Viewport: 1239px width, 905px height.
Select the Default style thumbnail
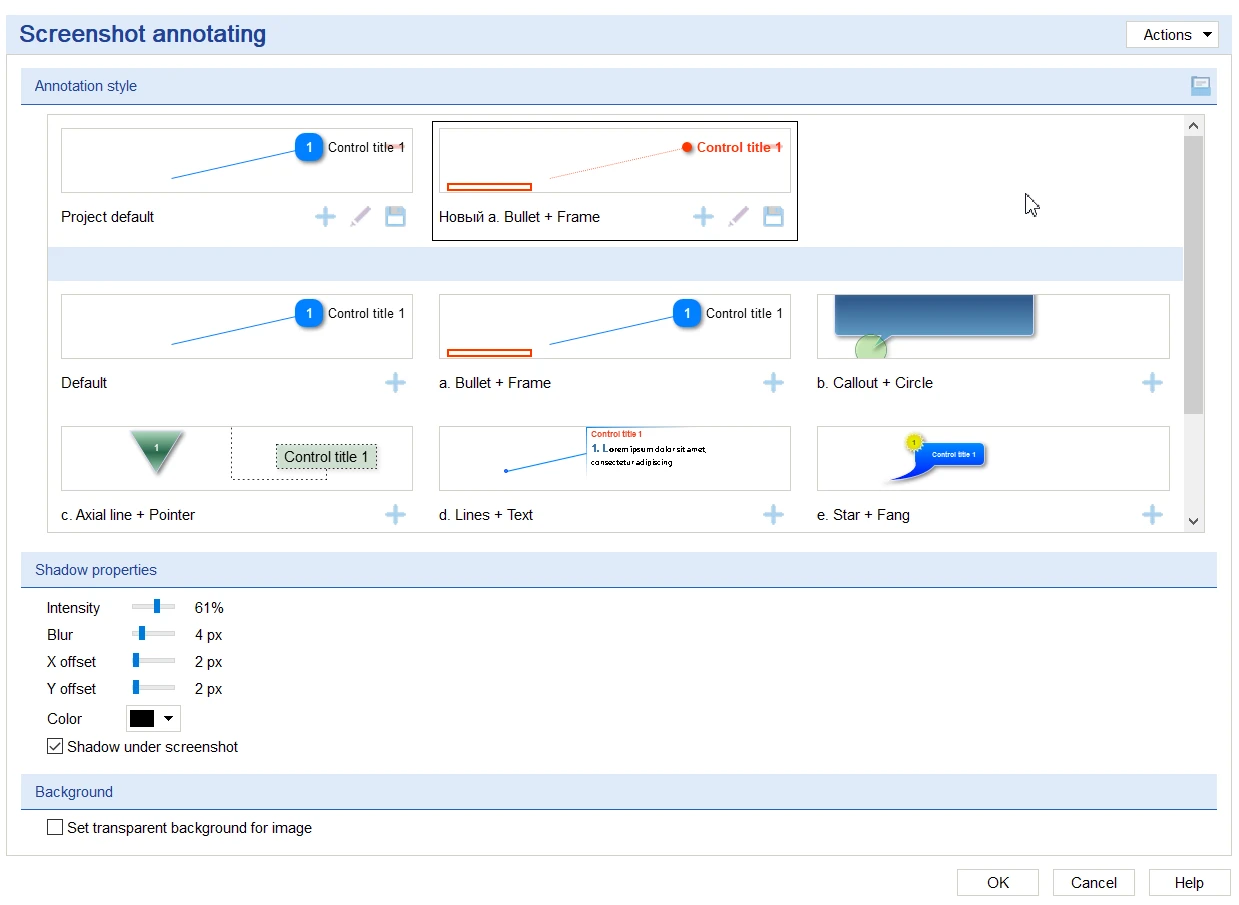pos(237,326)
